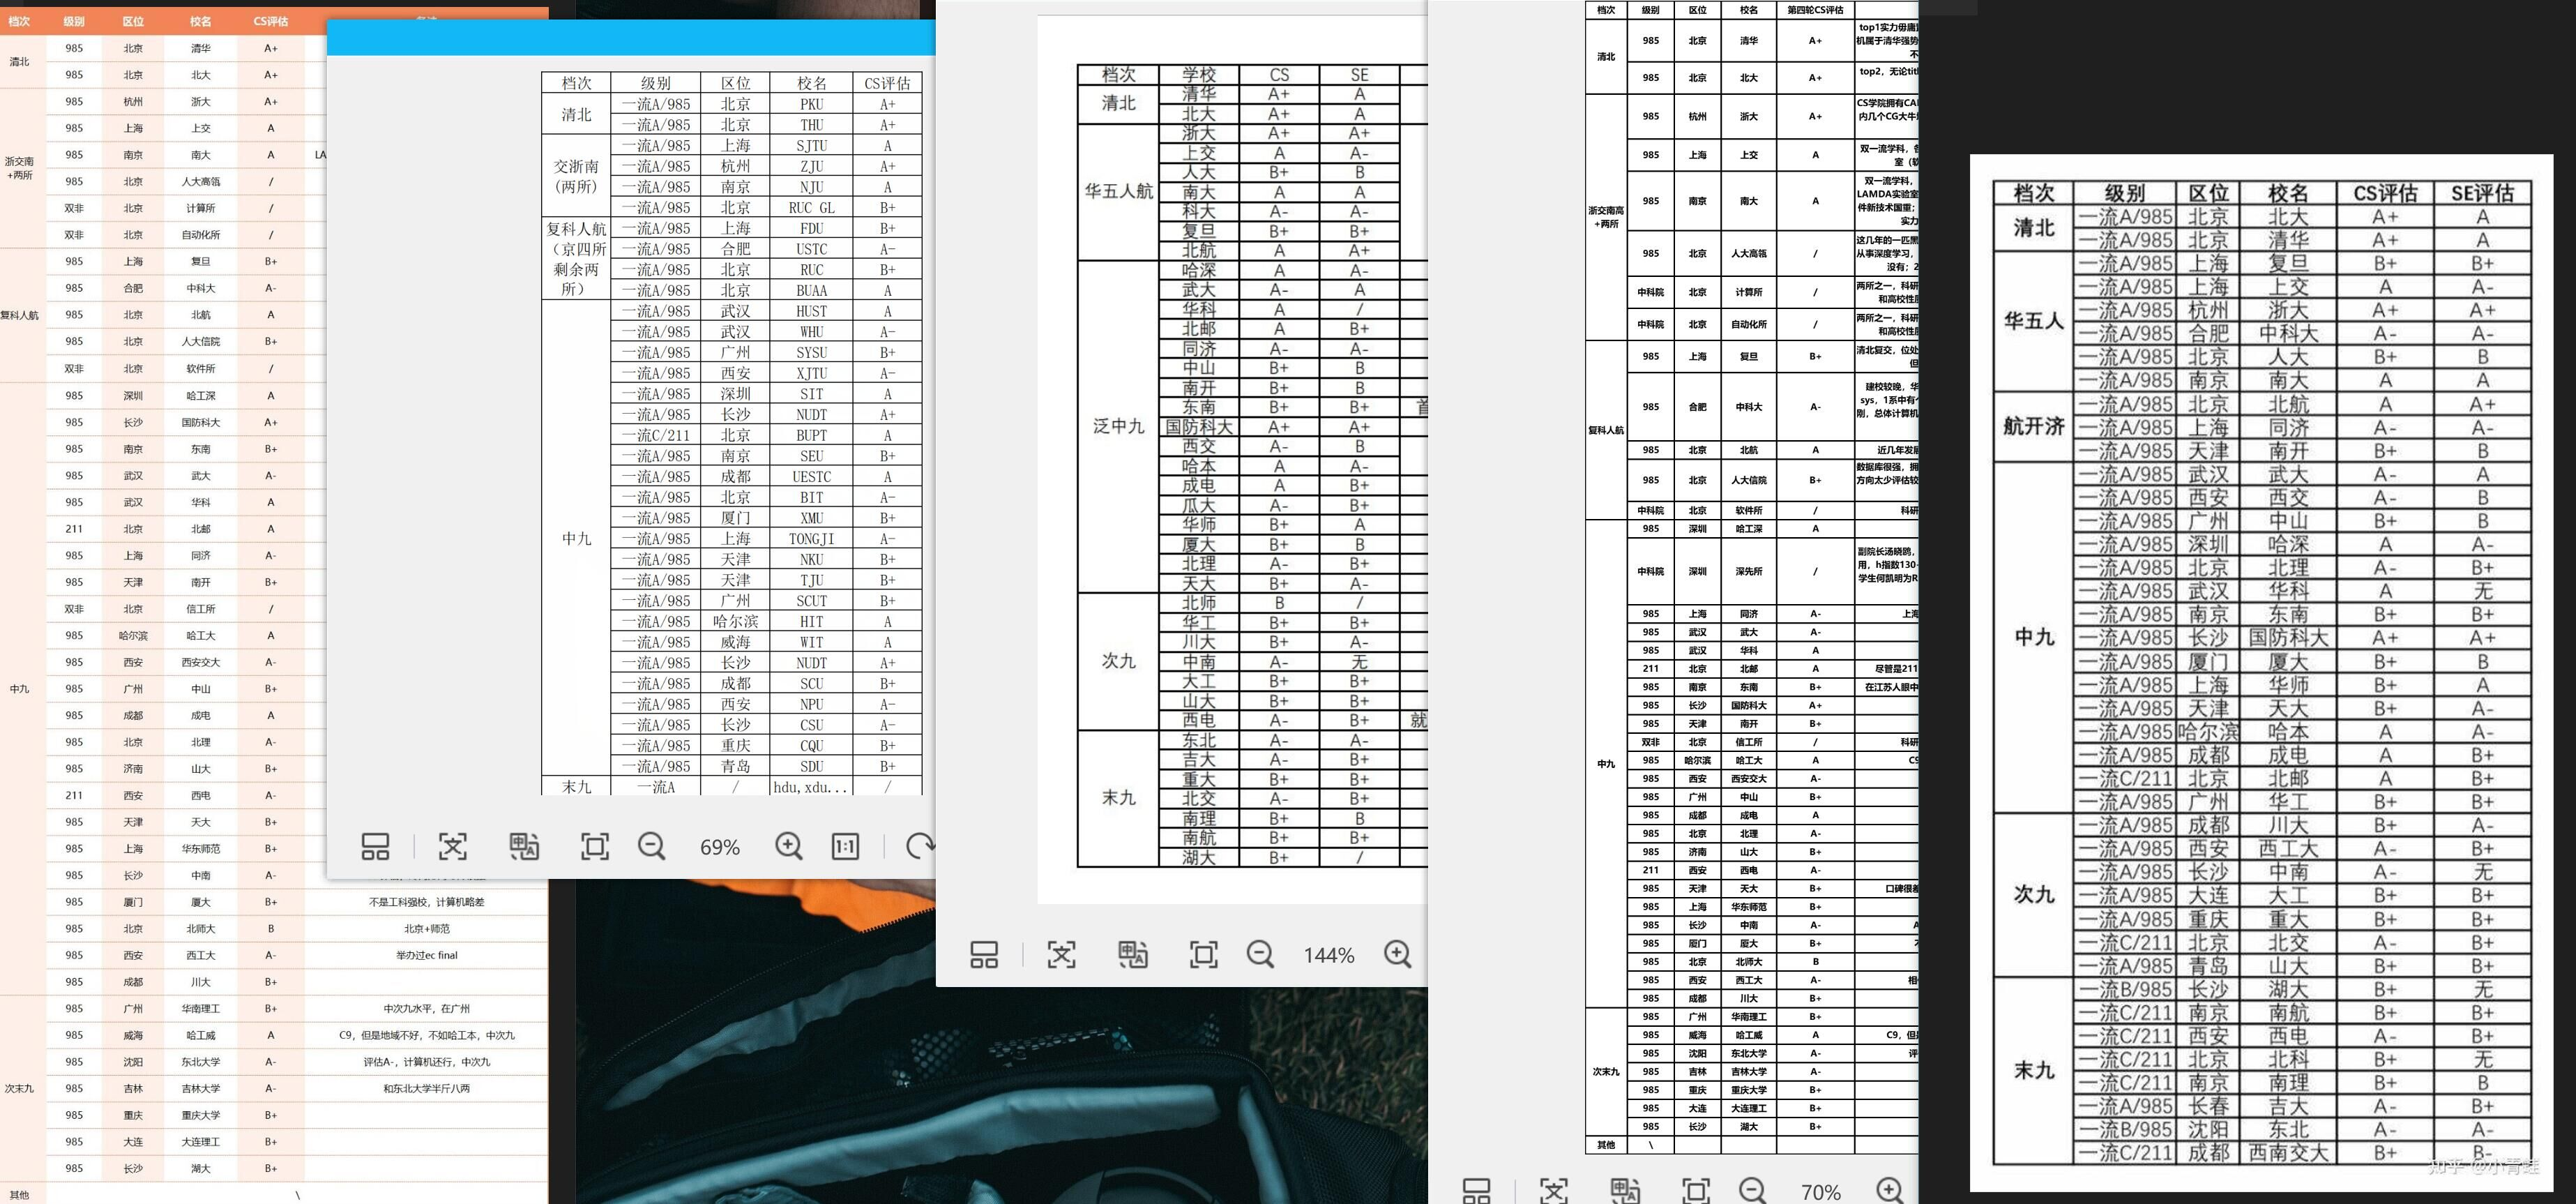Click 'SJTU' cell in 69% viewer table
Screen dimensions: 2576x1204
tap(812, 146)
